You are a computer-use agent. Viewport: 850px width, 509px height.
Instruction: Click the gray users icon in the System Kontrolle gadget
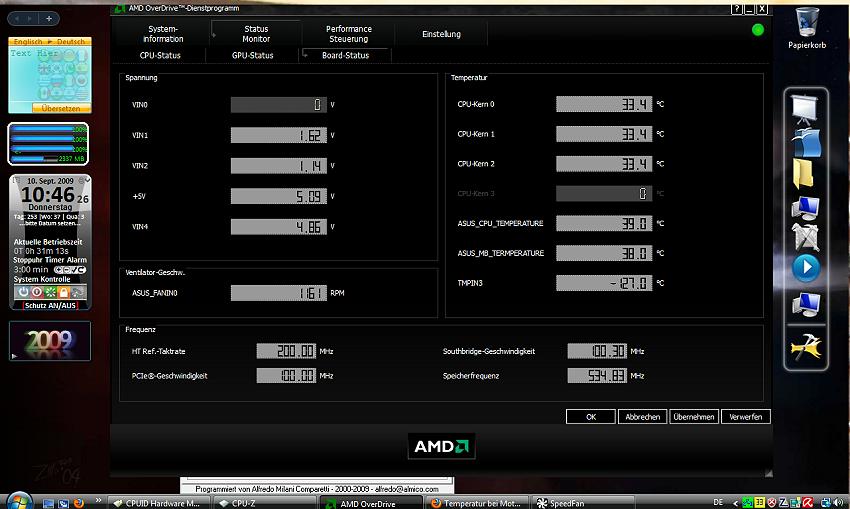tap(78, 292)
